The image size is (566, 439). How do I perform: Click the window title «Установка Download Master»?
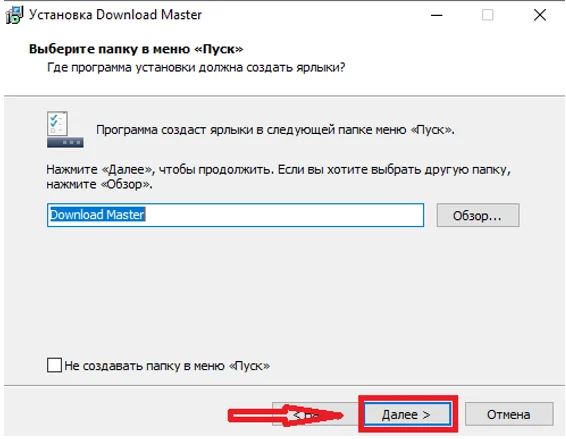[115, 15]
